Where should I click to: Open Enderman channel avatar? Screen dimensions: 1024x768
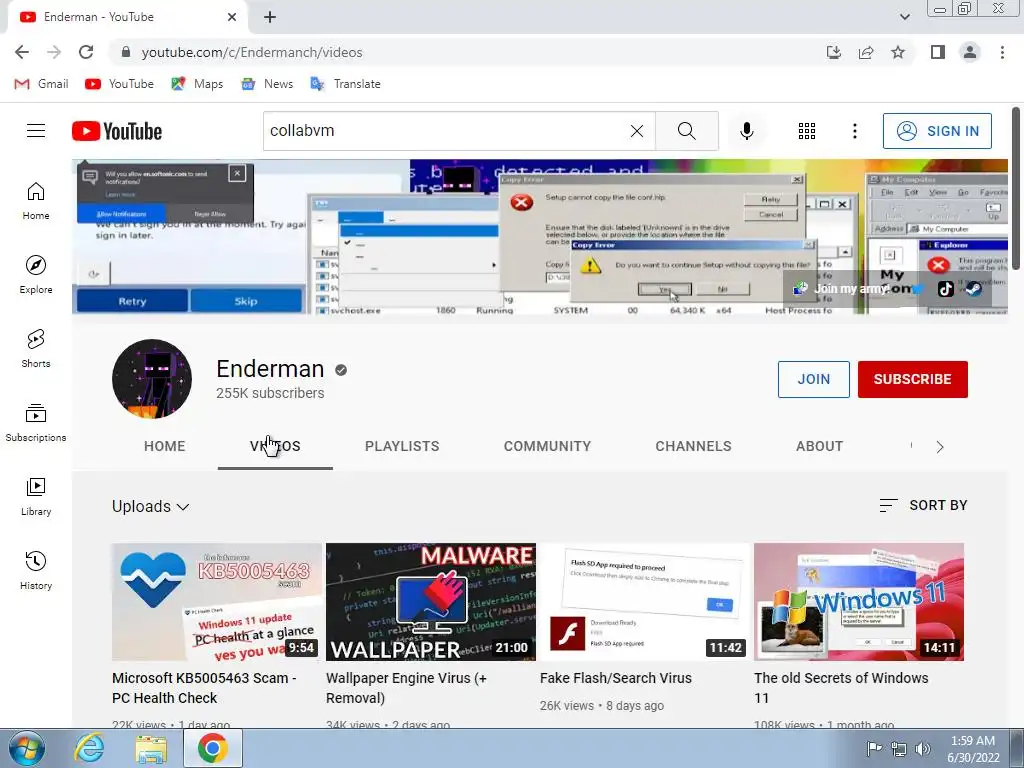[x=152, y=379]
